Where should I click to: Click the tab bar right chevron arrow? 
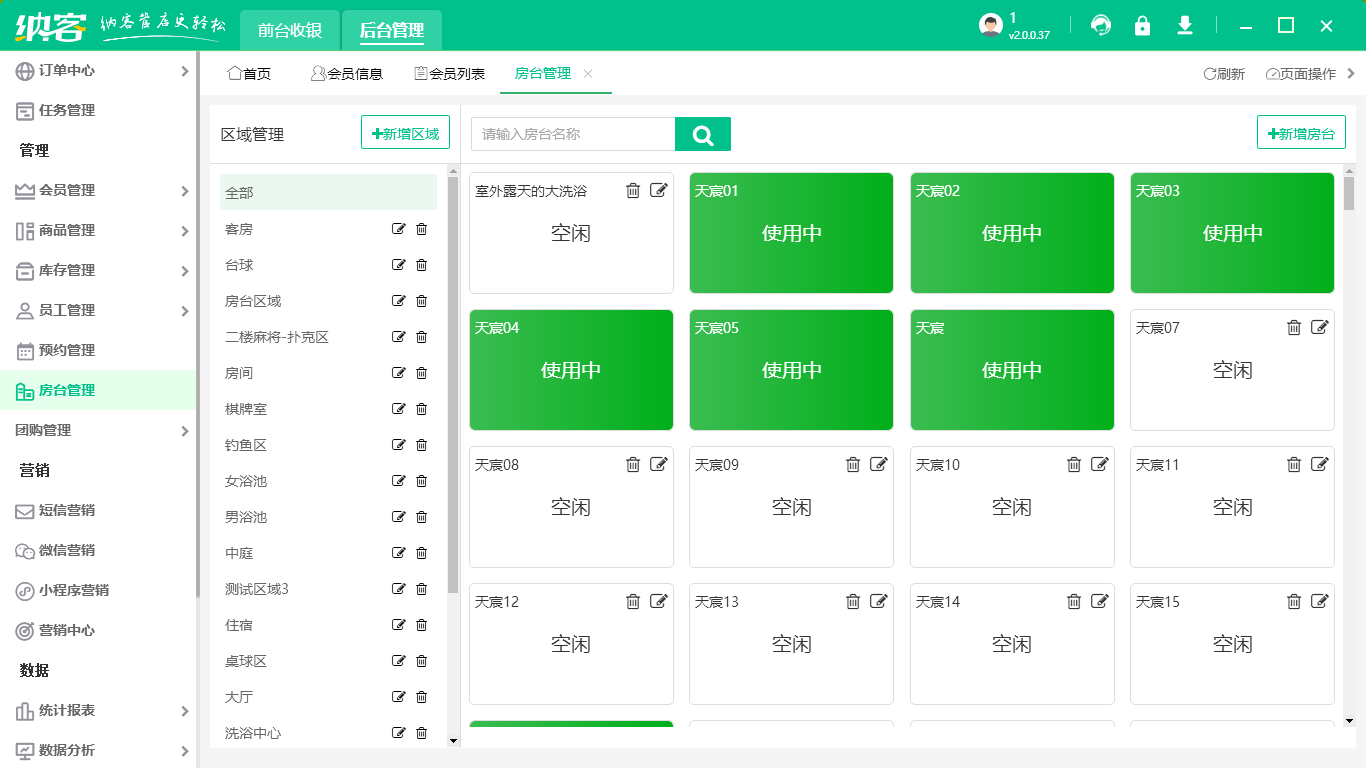tap(1351, 73)
